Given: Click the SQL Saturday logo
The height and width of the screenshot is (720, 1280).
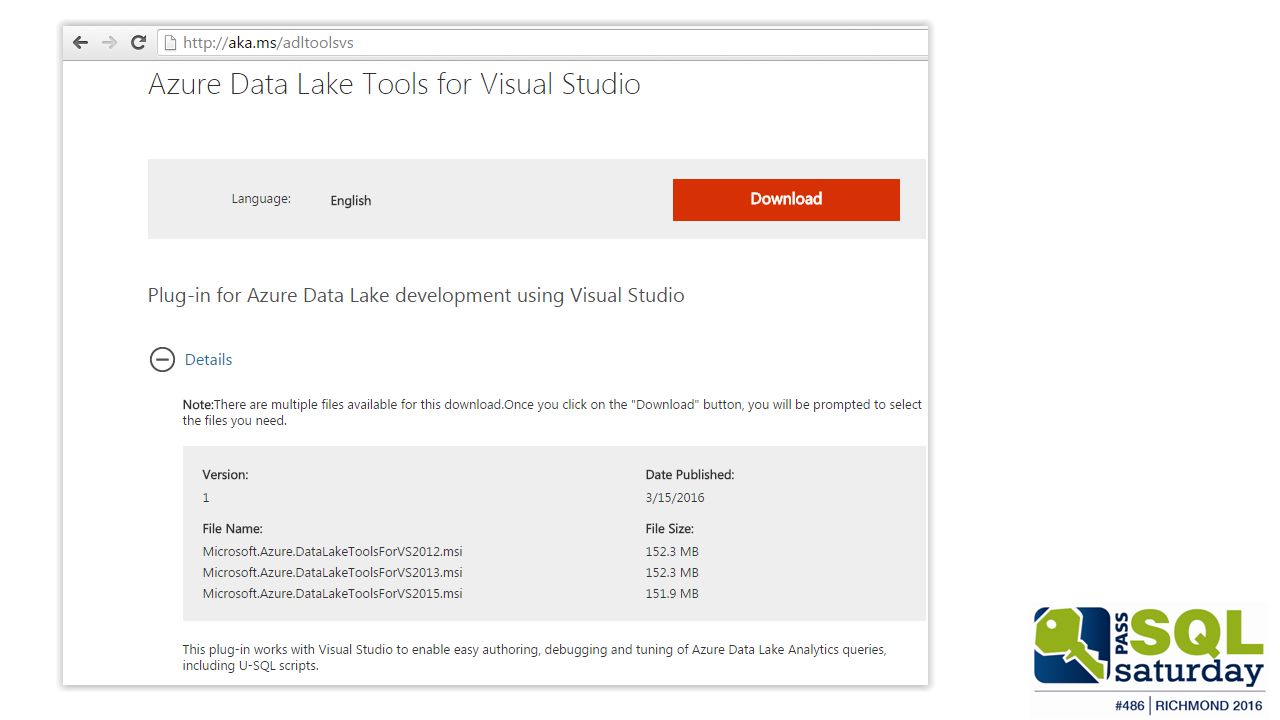Looking at the screenshot, I should (x=1149, y=646).
